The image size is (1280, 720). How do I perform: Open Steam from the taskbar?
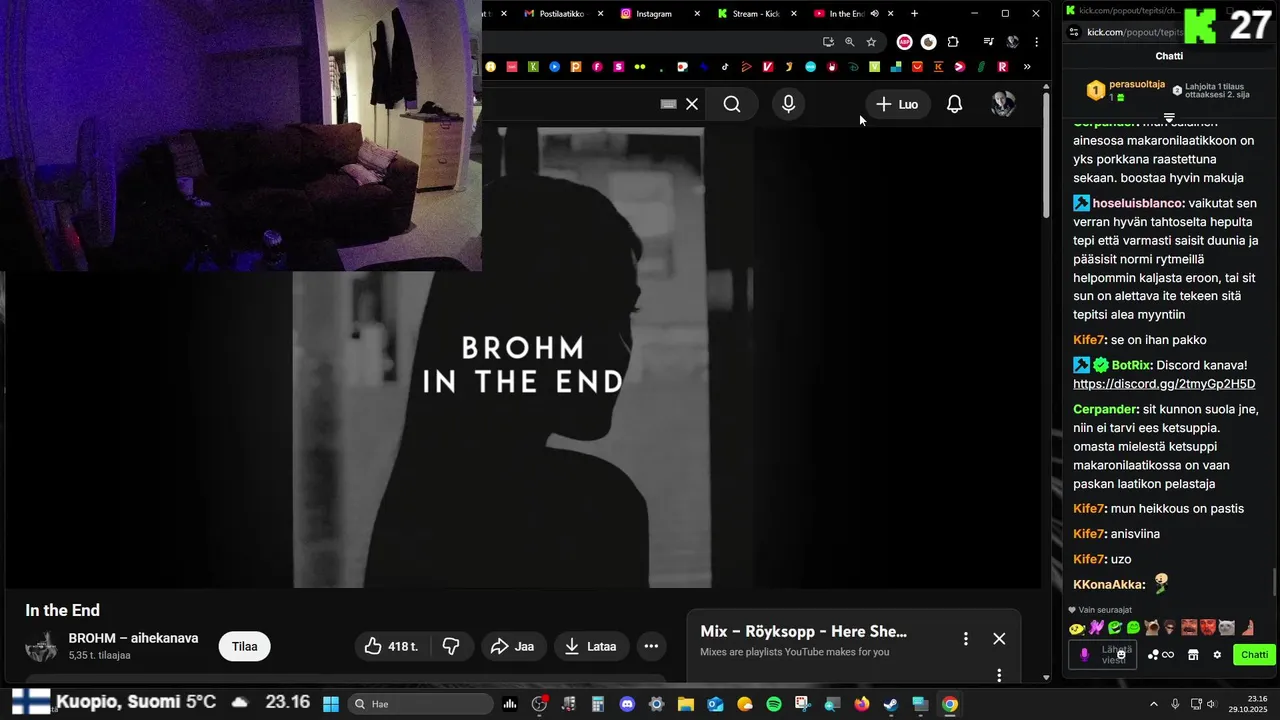coord(891,704)
